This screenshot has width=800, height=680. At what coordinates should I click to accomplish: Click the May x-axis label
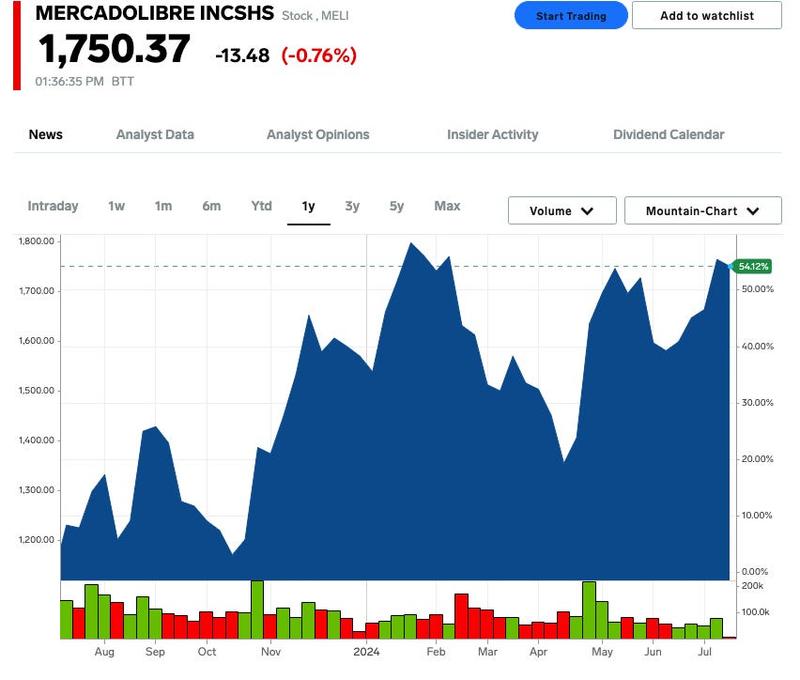click(x=602, y=652)
